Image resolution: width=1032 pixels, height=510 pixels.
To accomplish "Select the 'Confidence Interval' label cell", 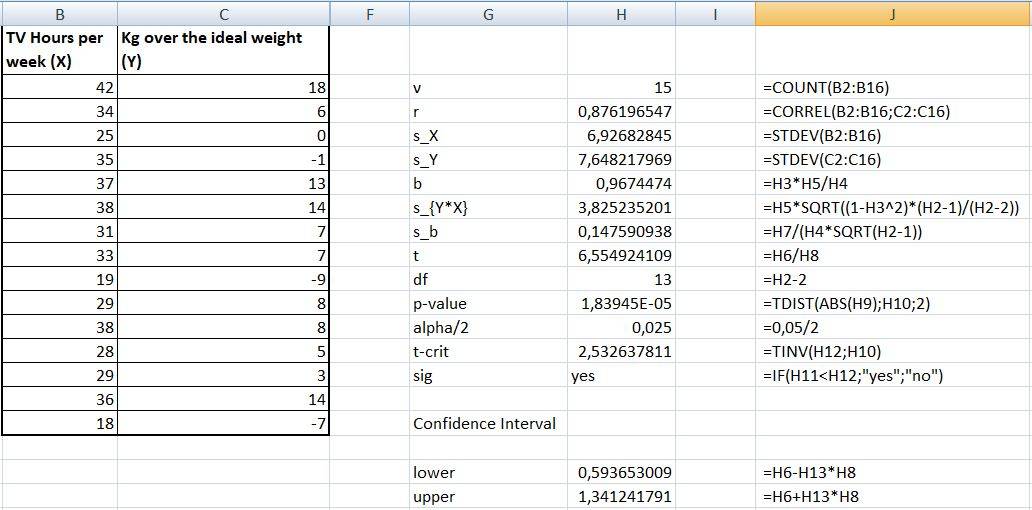I will tap(488, 424).
